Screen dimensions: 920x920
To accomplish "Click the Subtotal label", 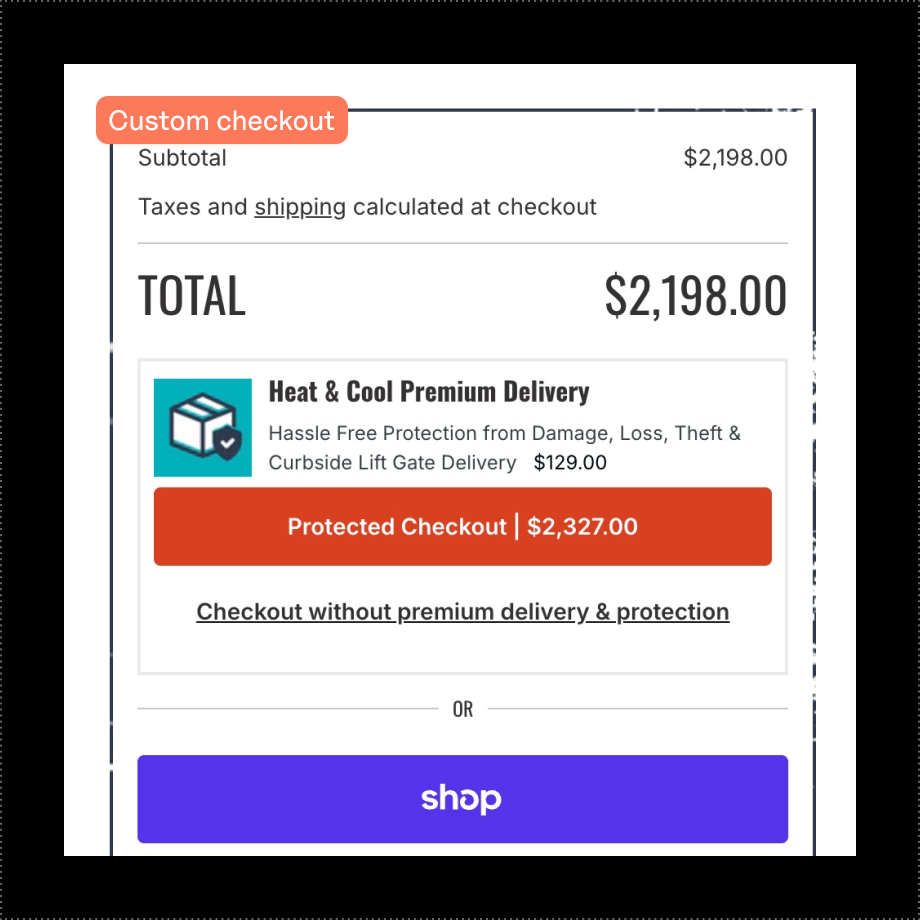I will pyautogui.click(x=182, y=158).
